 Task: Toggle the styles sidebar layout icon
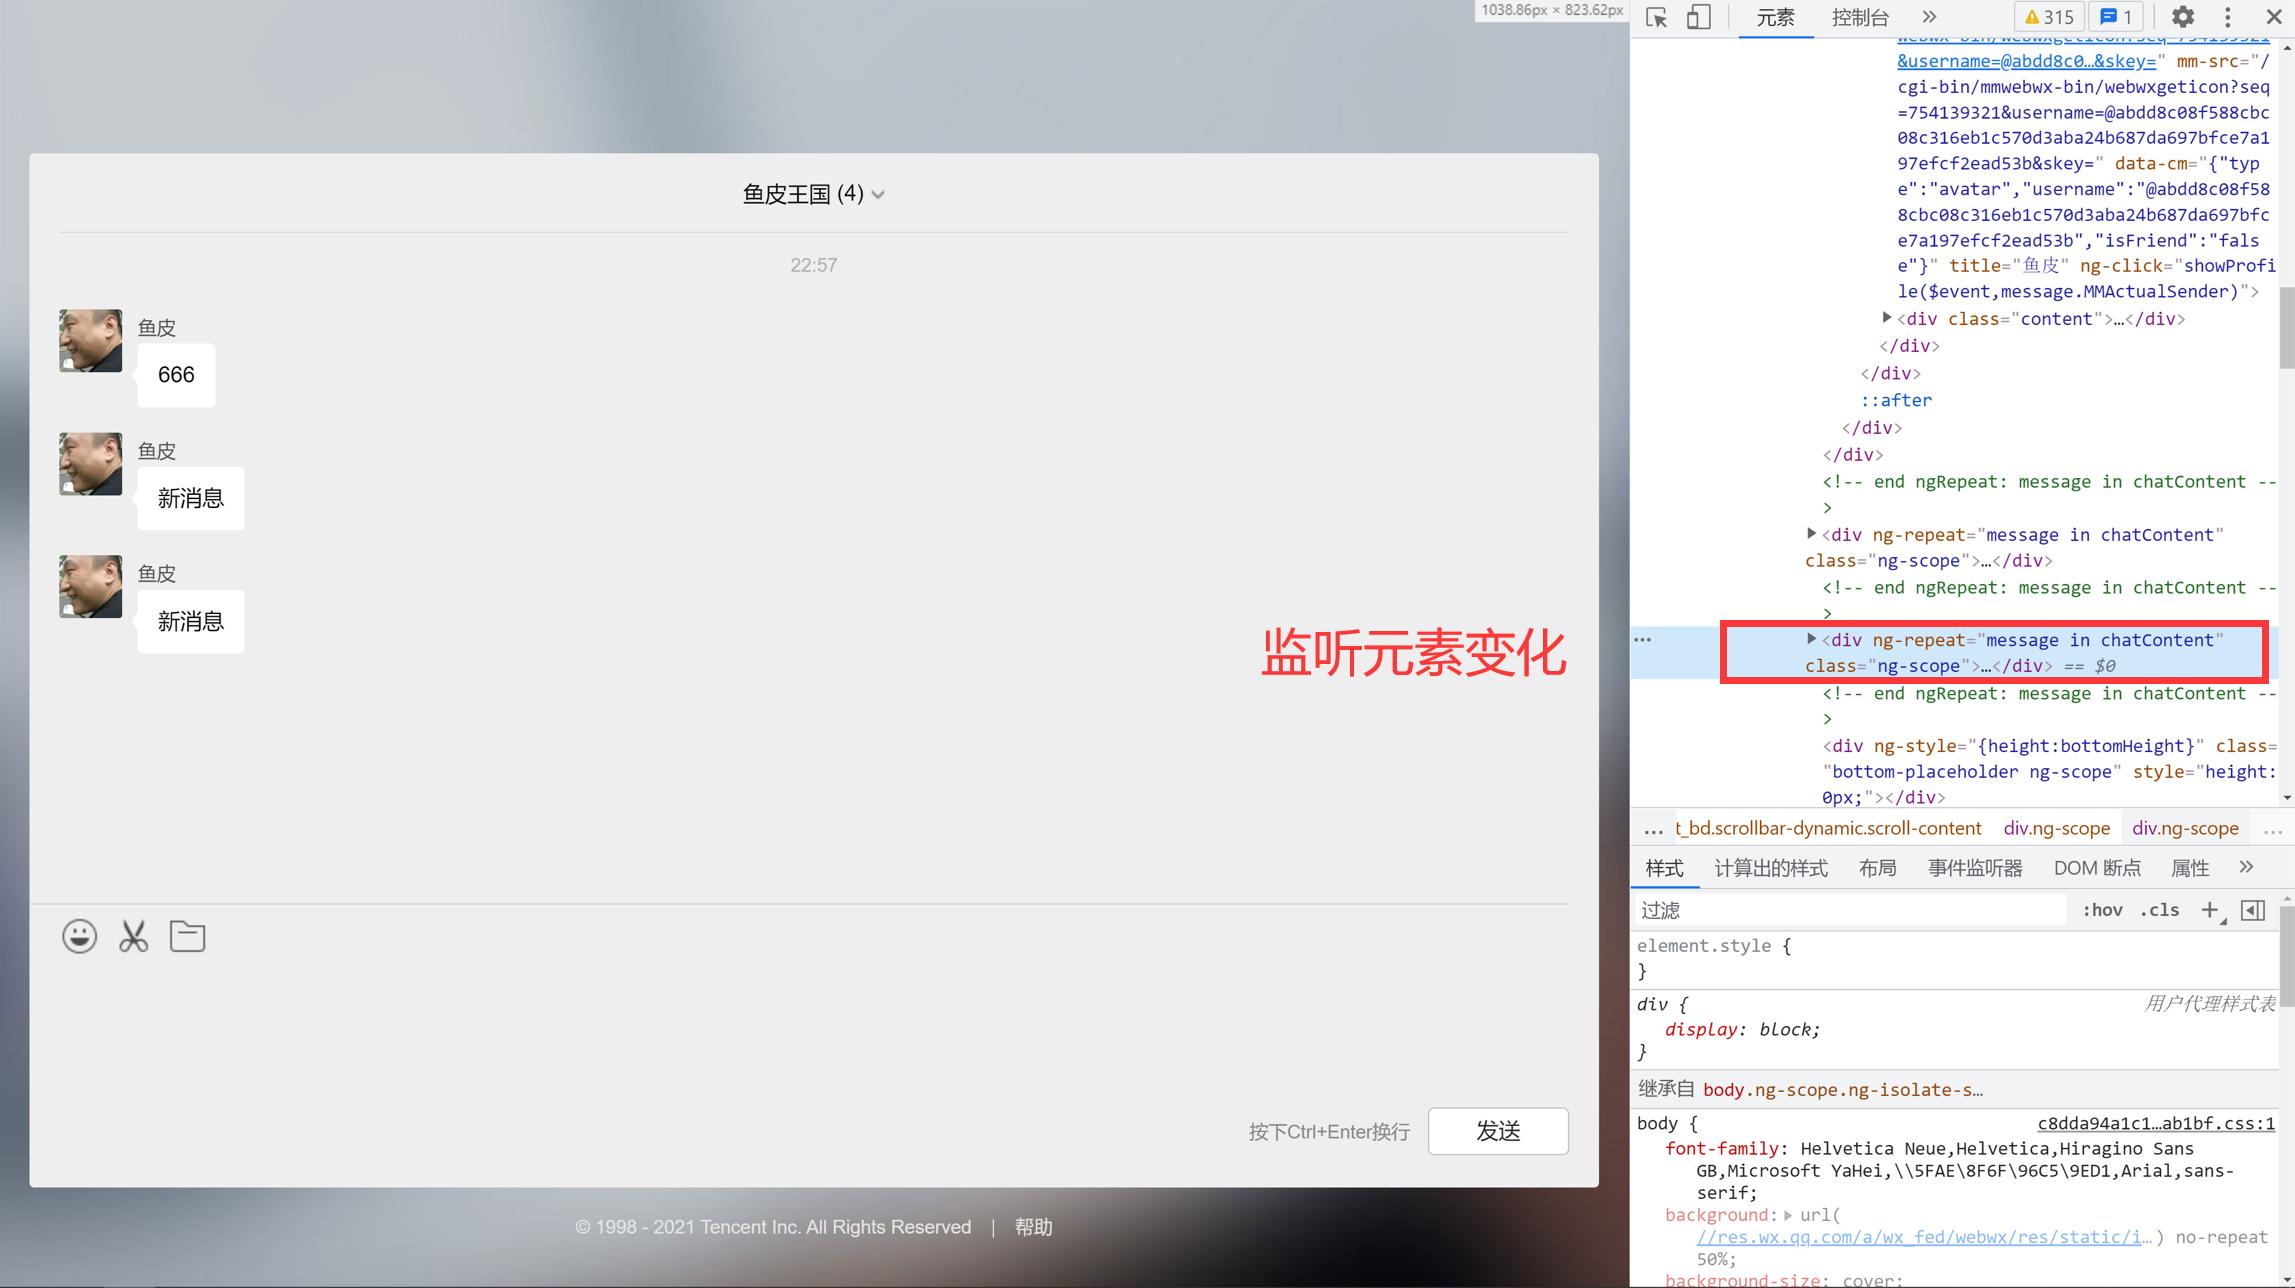(x=2253, y=909)
